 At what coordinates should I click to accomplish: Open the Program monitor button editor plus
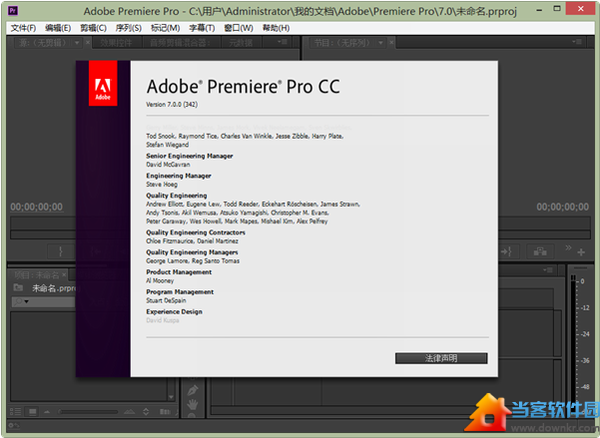click(x=581, y=252)
